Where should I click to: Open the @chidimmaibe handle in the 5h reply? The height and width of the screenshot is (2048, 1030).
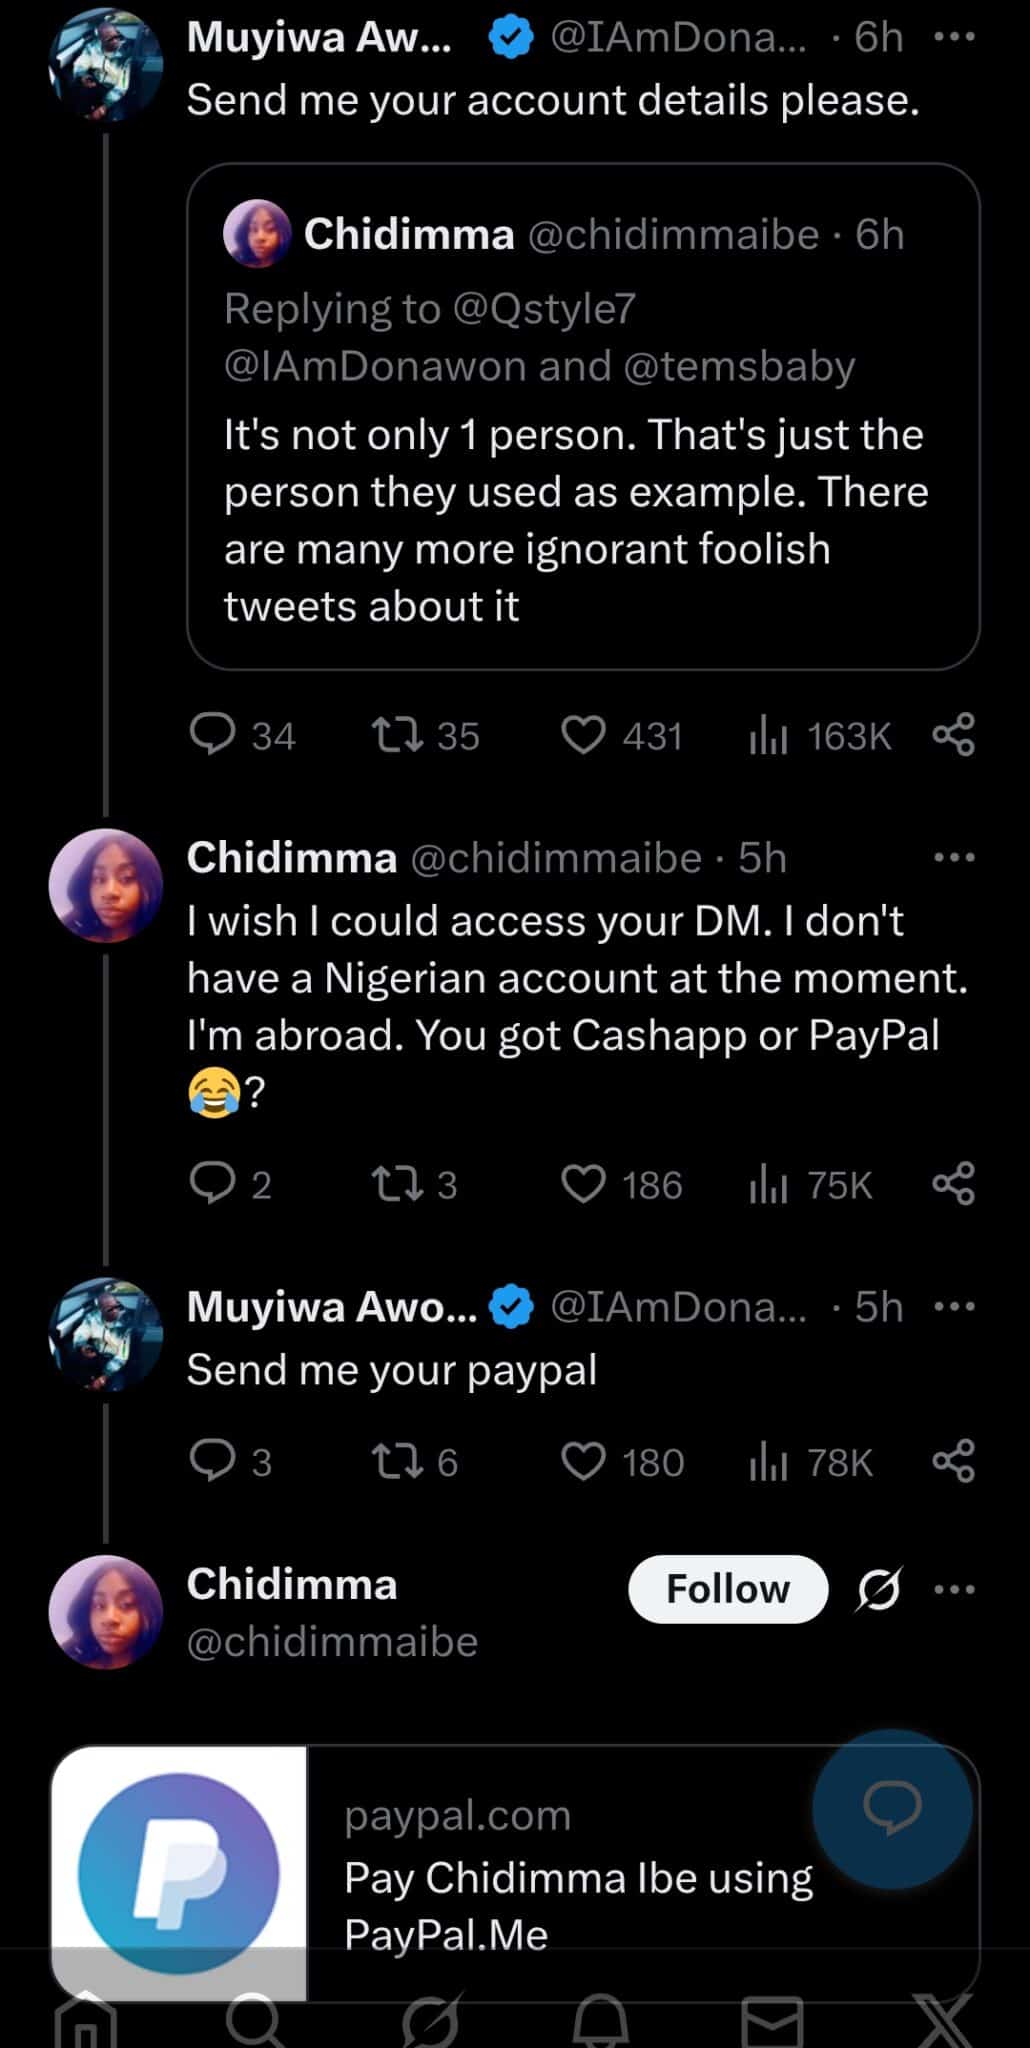click(556, 858)
